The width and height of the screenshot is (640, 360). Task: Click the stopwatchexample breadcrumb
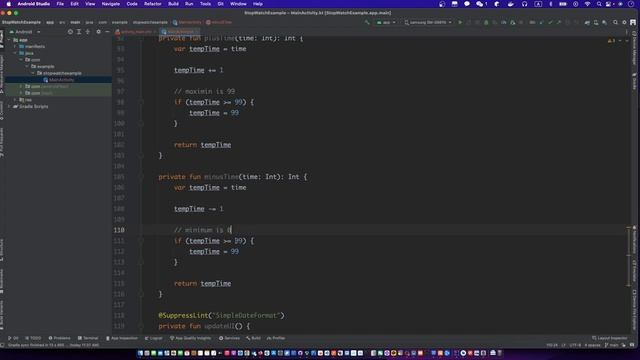click(x=150, y=22)
